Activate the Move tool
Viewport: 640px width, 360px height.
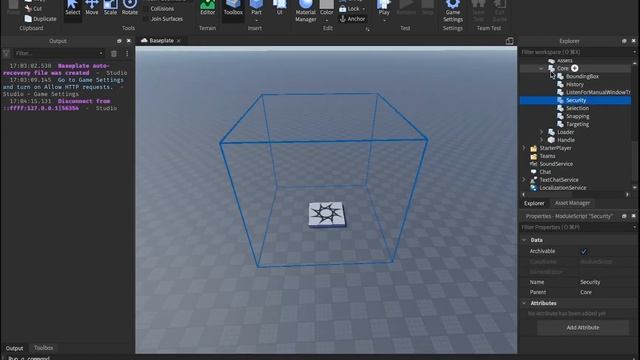coord(91,8)
